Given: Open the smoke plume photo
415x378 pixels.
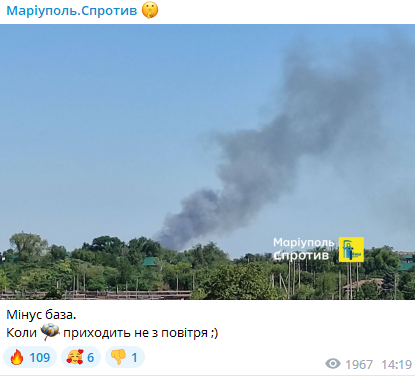Looking at the screenshot, I should pos(207,162).
